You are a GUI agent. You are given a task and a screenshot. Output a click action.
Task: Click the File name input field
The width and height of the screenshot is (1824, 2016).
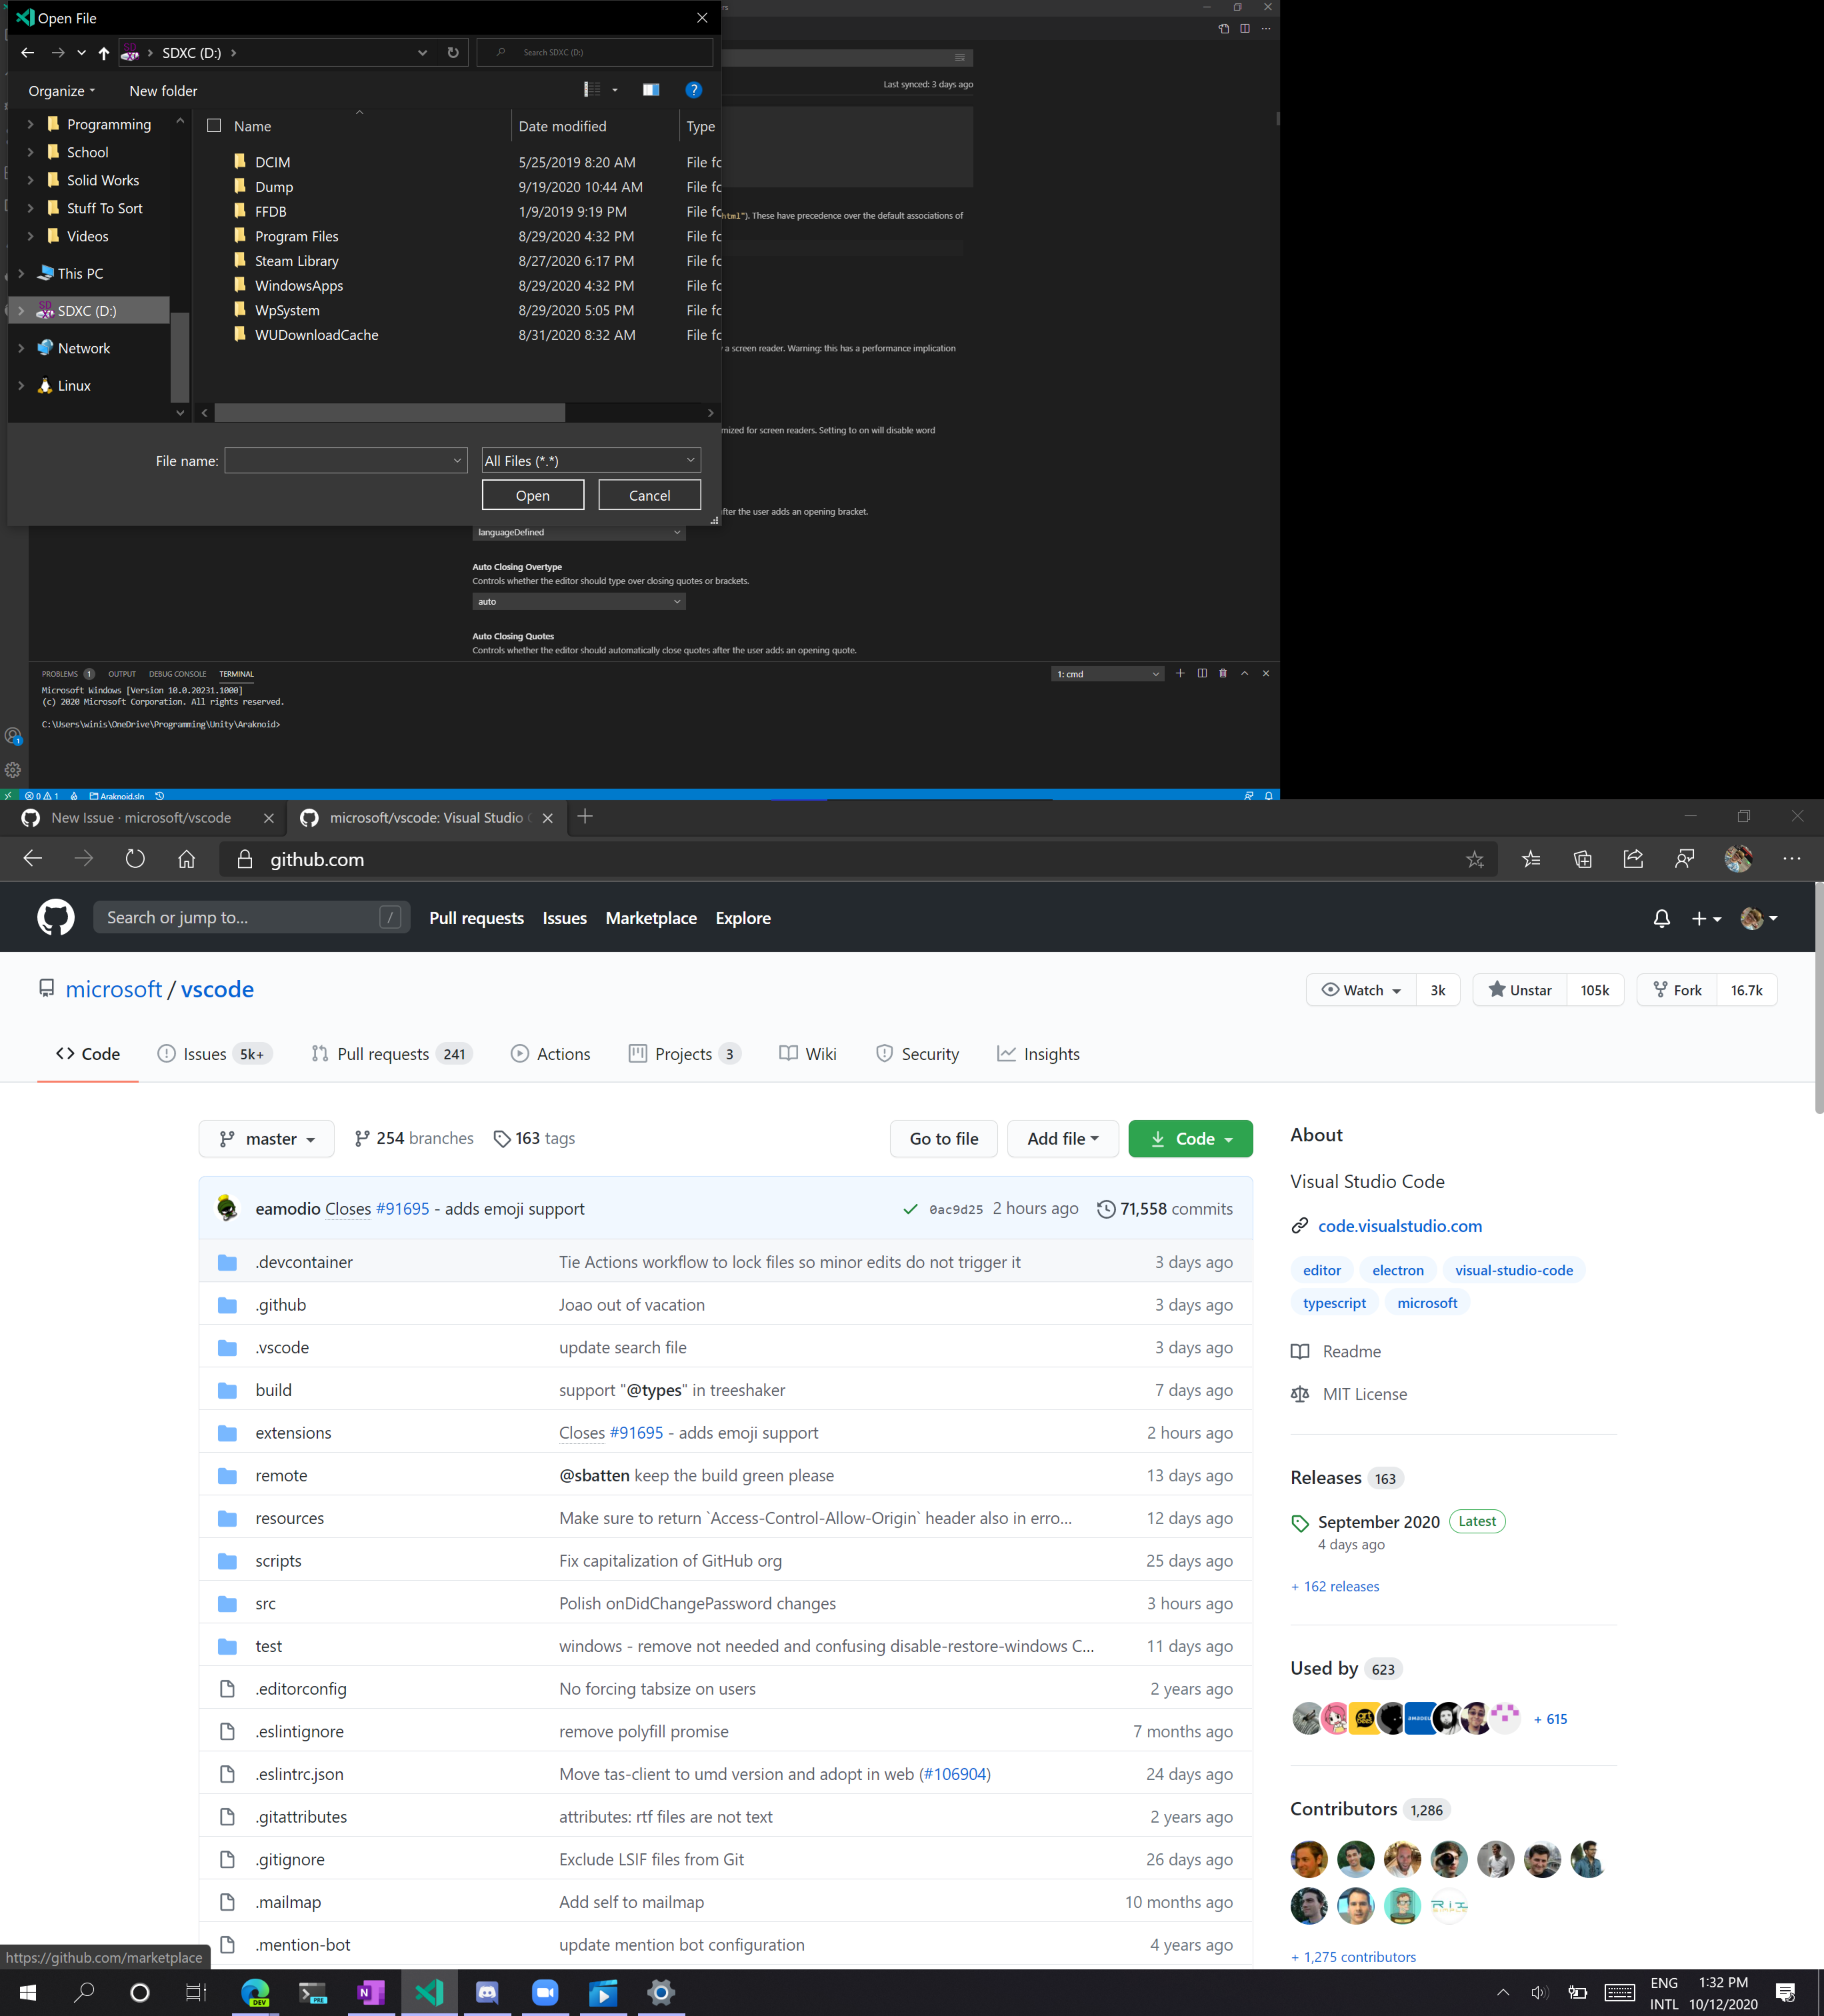(346, 460)
